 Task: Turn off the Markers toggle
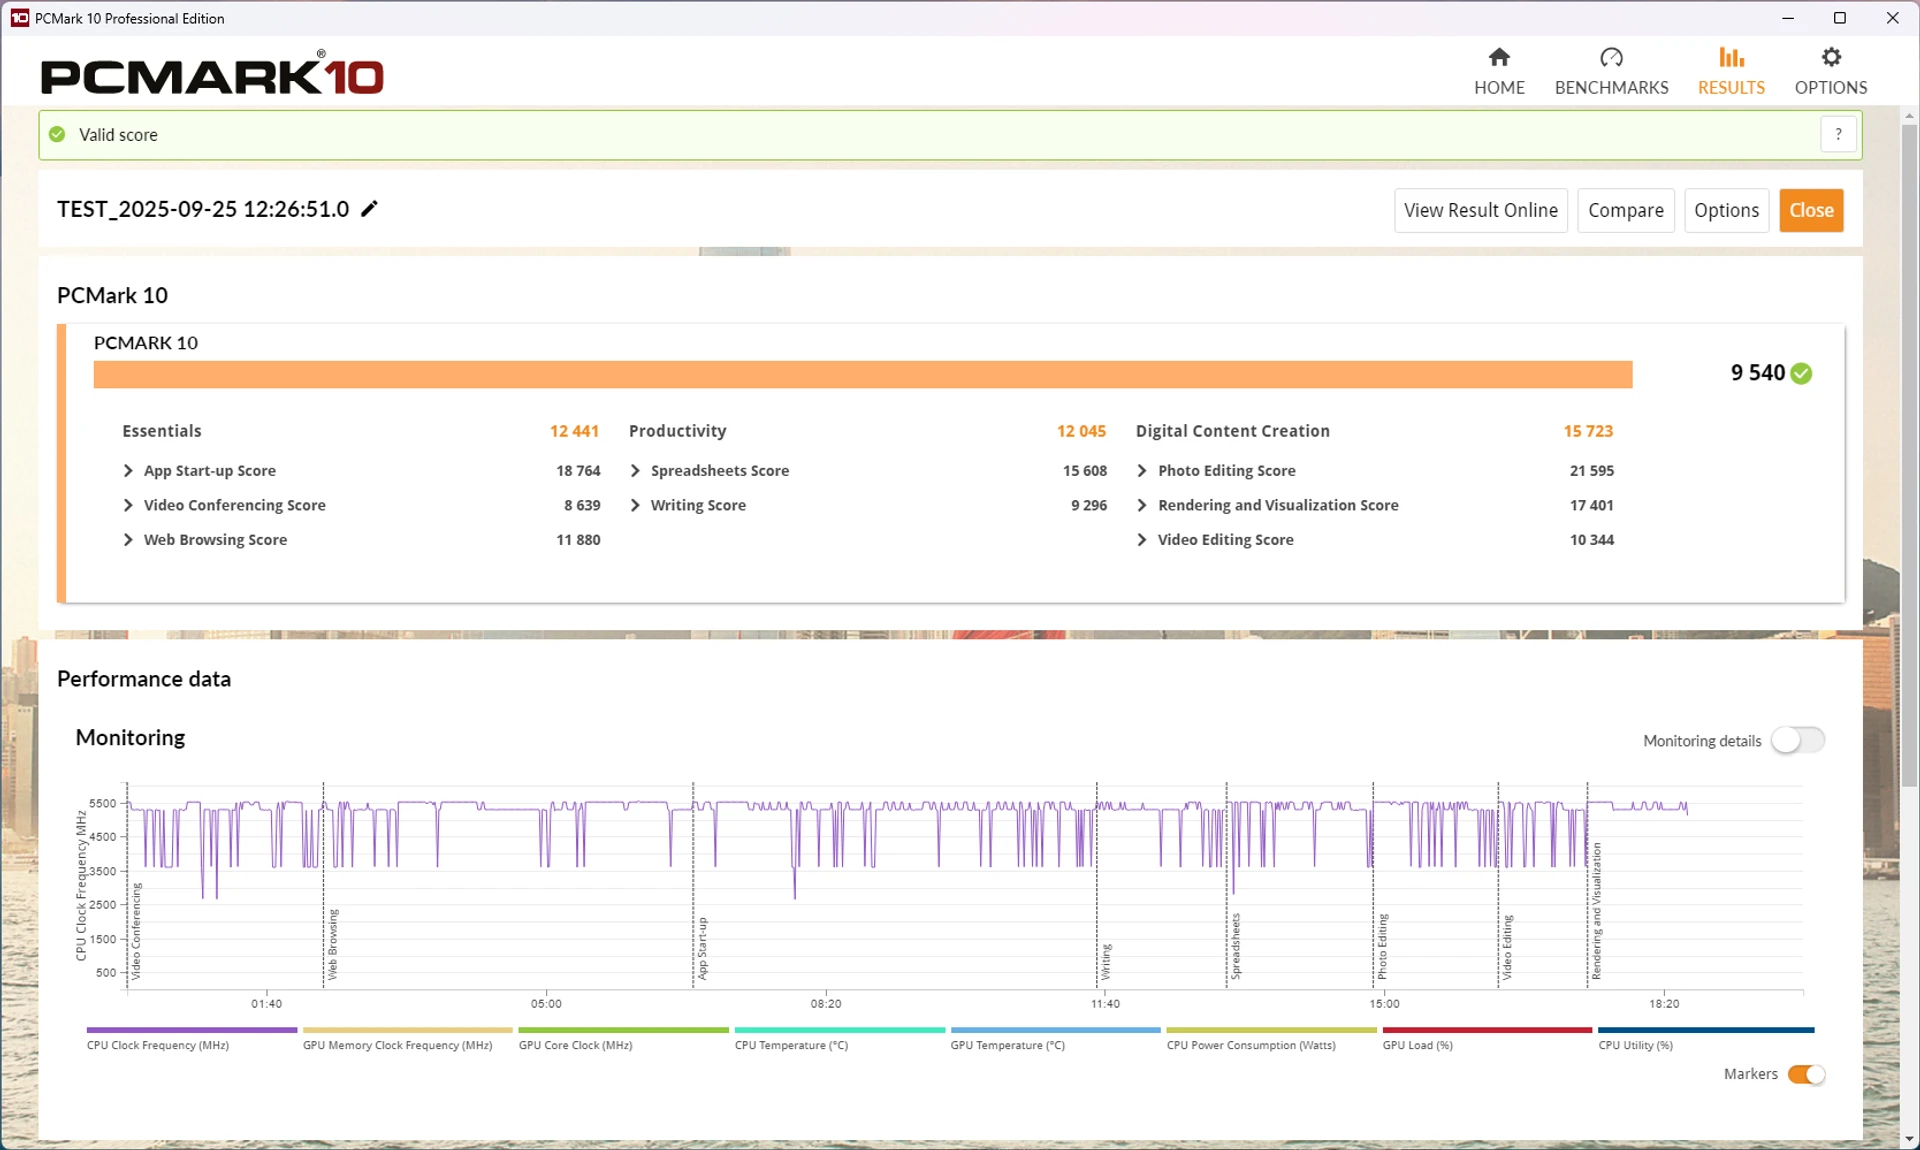pyautogui.click(x=1806, y=1074)
